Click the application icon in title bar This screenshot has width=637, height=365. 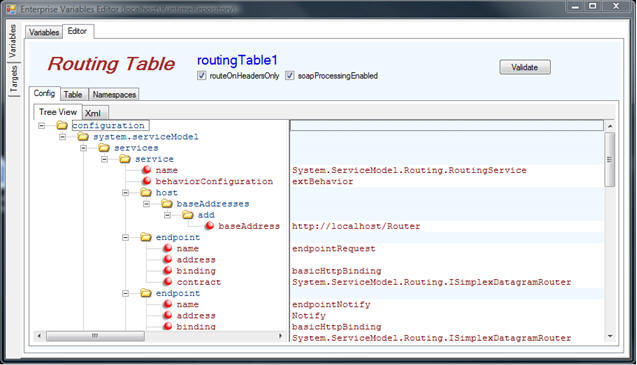click(x=11, y=9)
